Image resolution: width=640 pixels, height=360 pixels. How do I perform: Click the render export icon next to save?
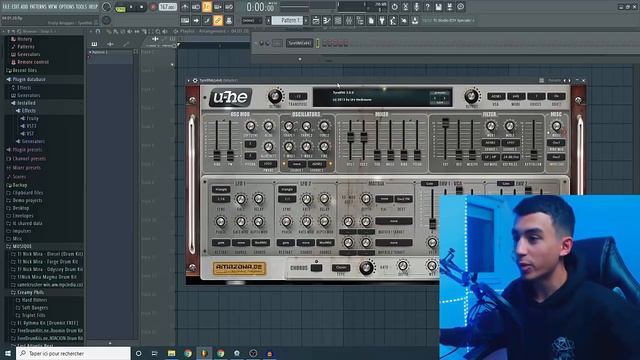[x=449, y=7]
